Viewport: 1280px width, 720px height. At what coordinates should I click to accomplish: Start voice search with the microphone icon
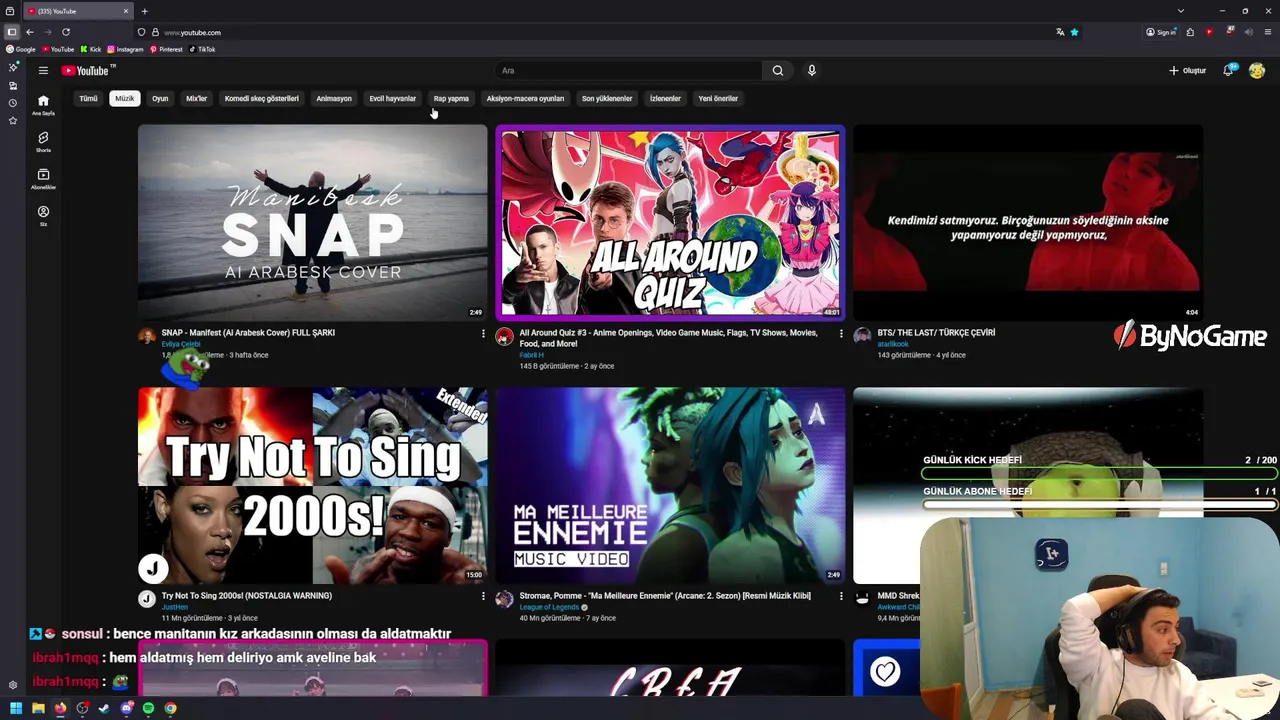tap(812, 70)
